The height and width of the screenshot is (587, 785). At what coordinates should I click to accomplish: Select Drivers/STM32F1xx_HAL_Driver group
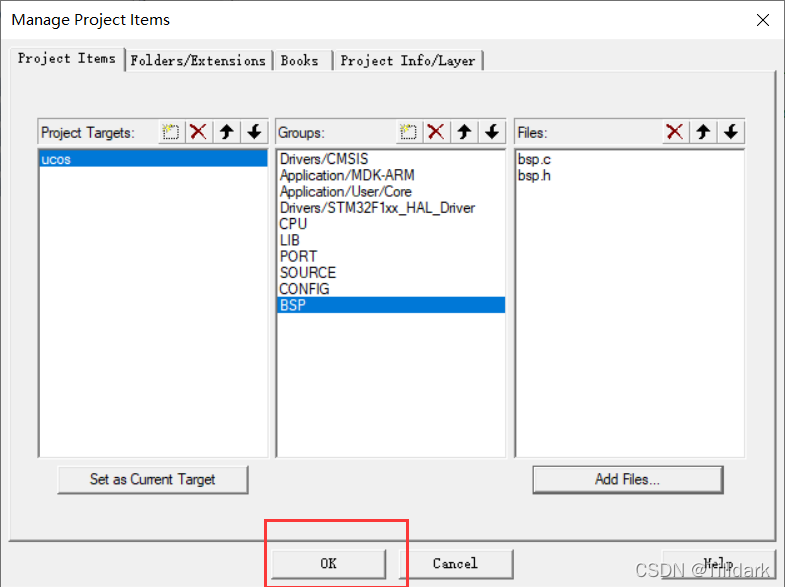coord(390,208)
